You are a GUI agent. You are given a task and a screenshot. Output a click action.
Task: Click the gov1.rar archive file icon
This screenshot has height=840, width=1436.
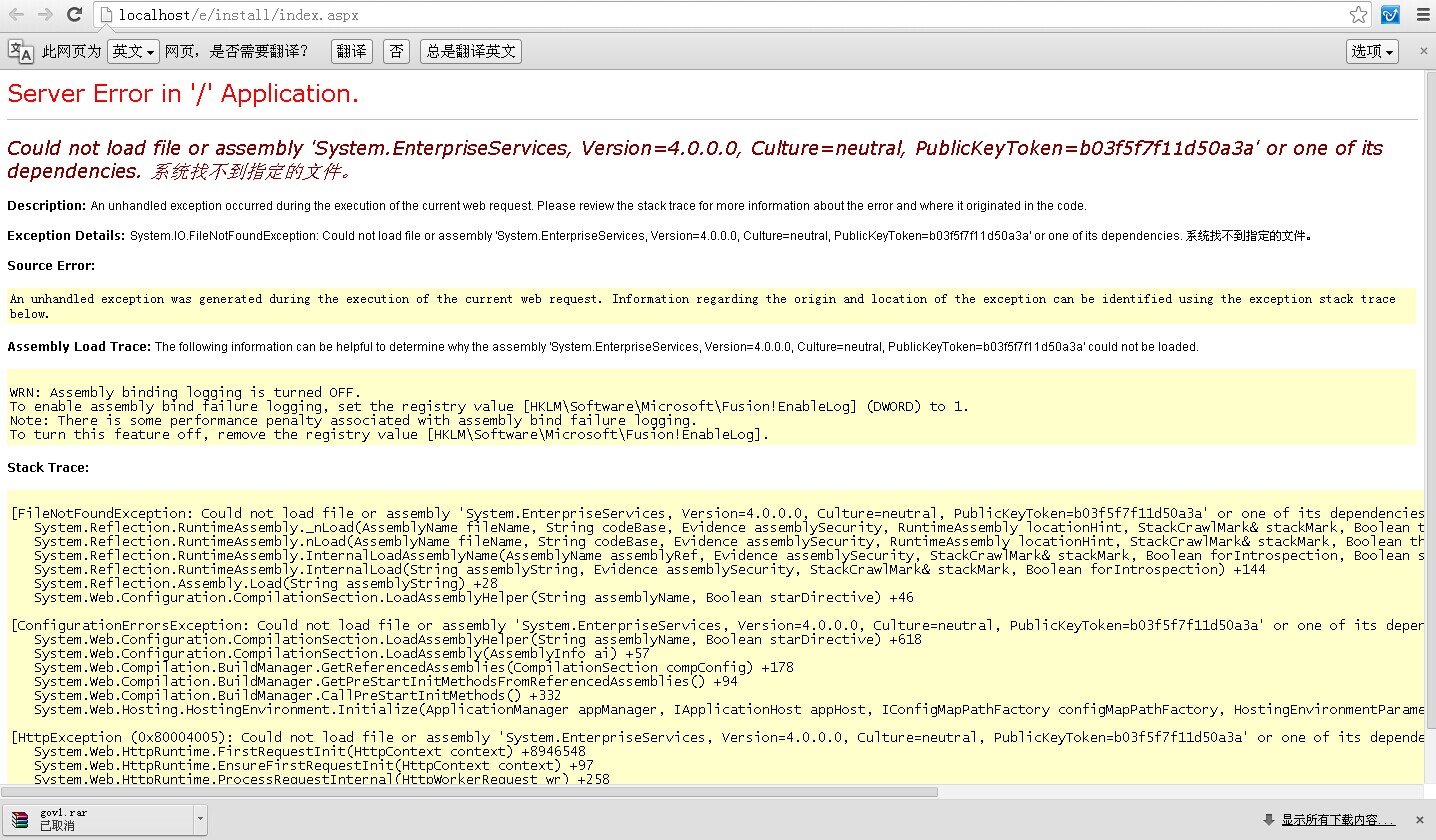pyautogui.click(x=20, y=819)
